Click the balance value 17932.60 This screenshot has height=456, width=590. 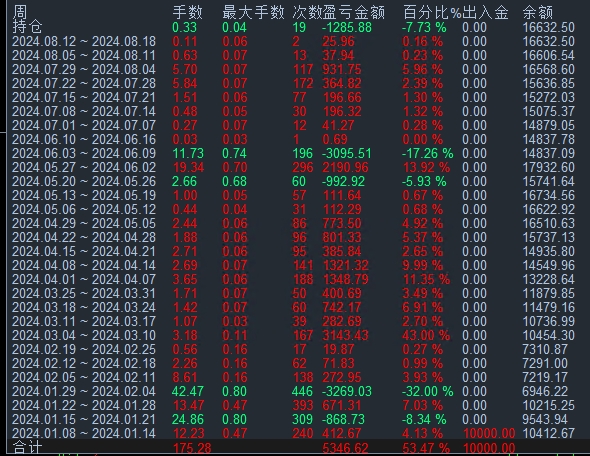549,167
